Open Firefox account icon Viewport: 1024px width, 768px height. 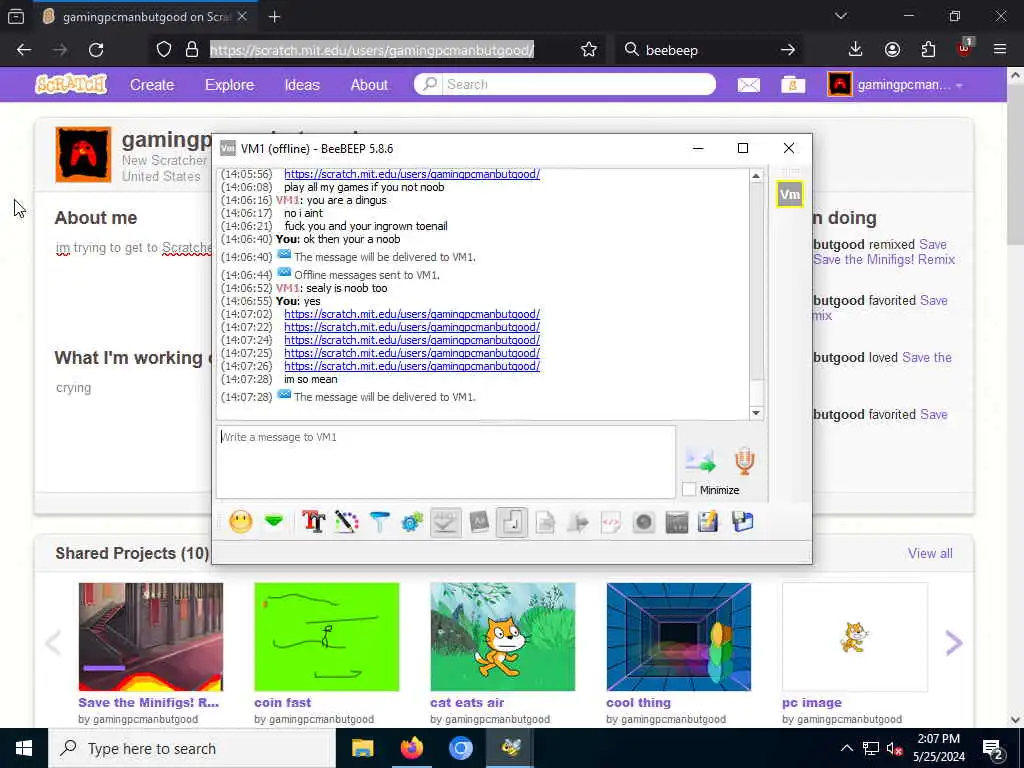click(892, 50)
